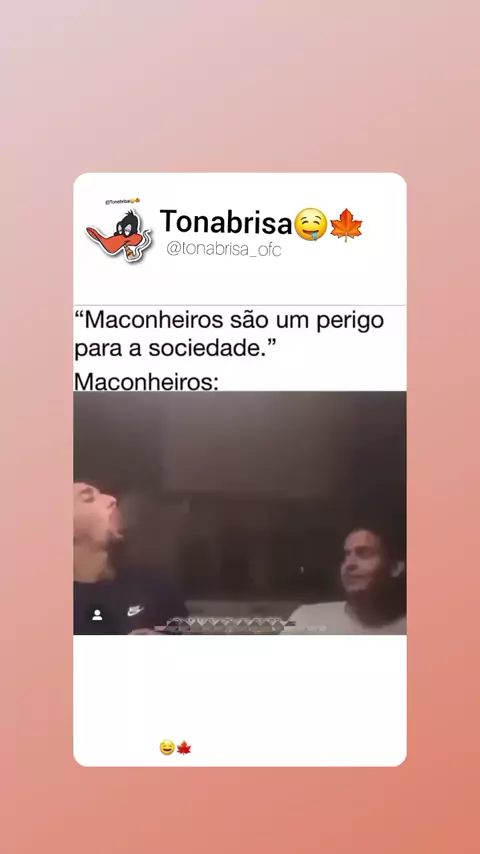Tap the small smiling emoji at card bottom
This screenshot has width=480, height=854.
[167, 747]
